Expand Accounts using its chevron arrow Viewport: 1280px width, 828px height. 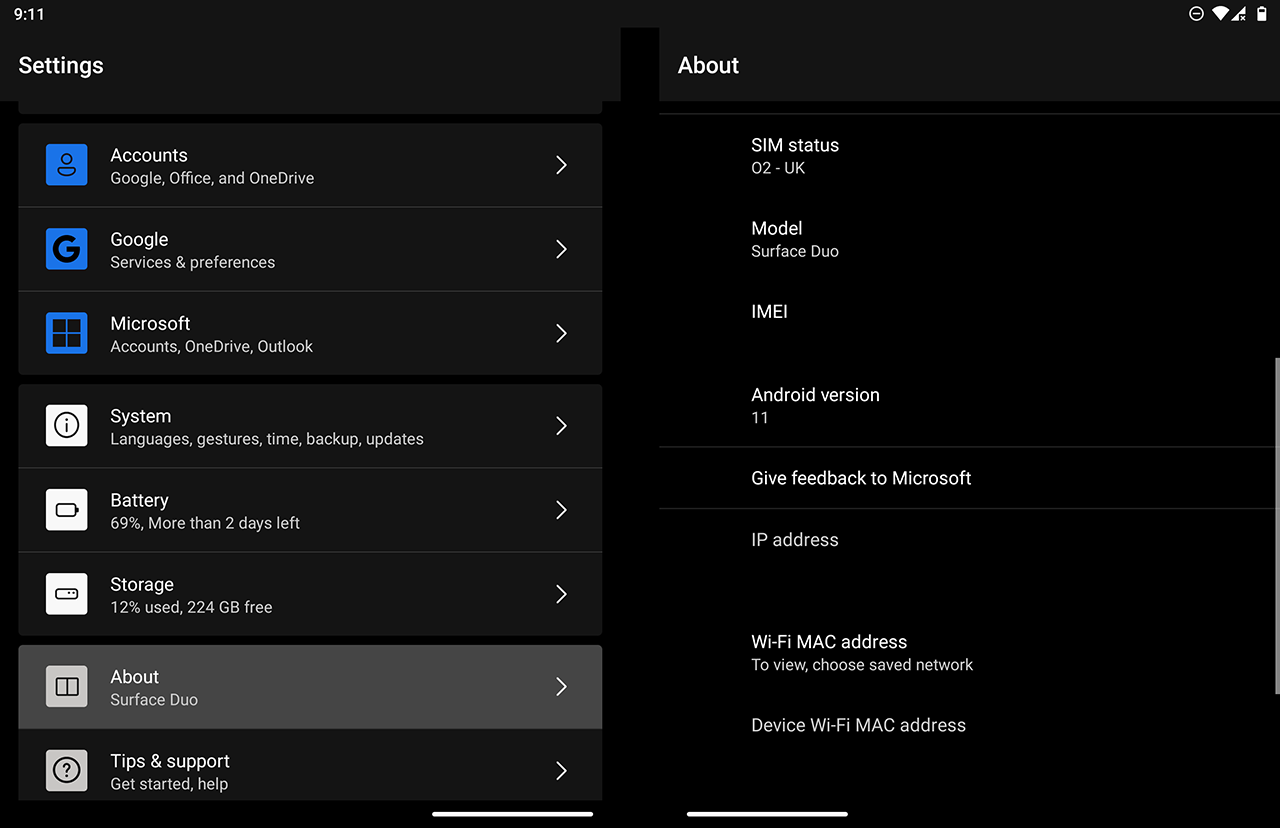point(561,165)
